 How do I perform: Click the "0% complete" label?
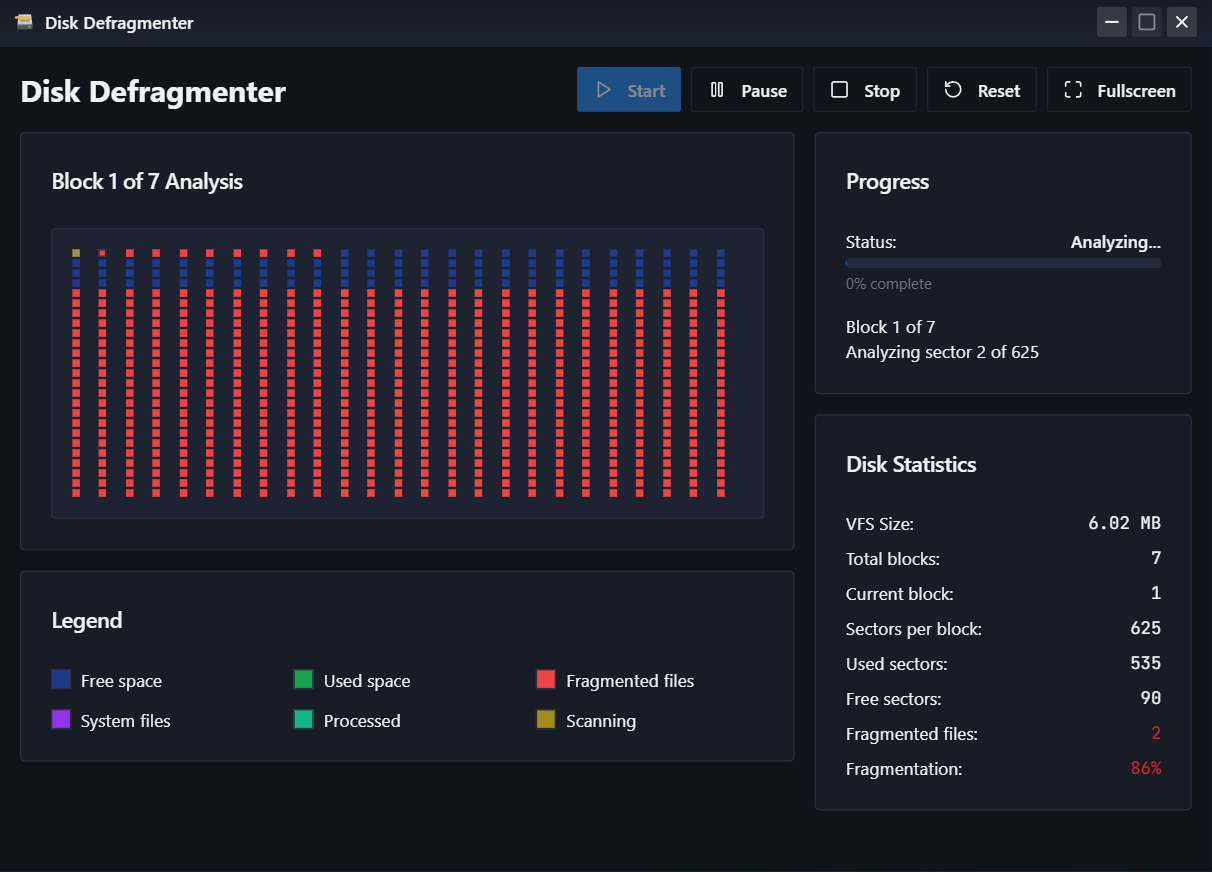(x=889, y=284)
